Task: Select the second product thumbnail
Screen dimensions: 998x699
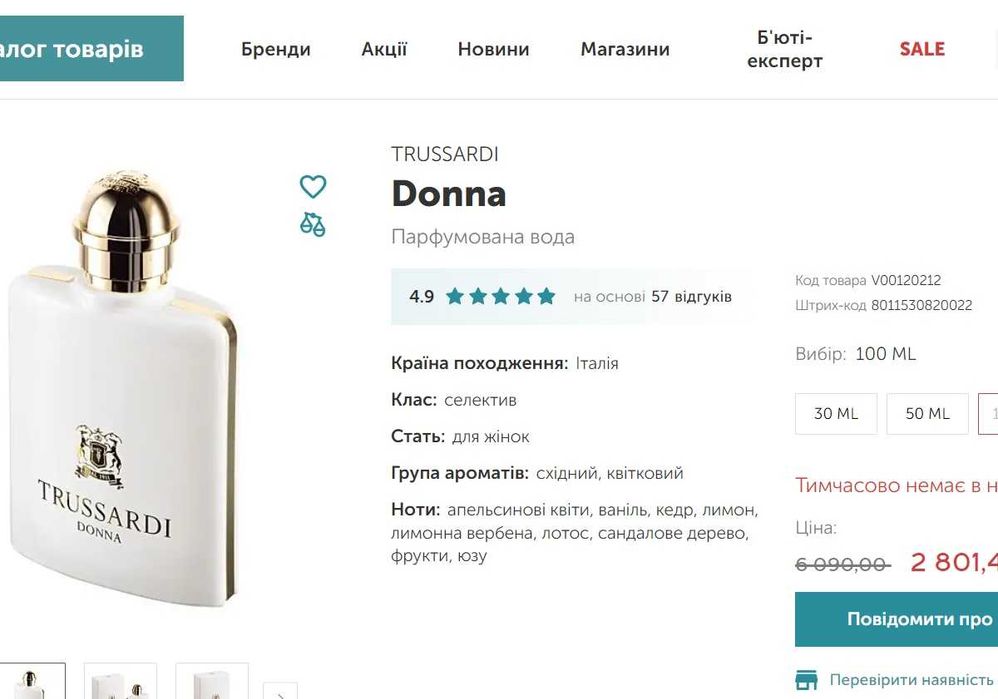Action: coord(120,681)
